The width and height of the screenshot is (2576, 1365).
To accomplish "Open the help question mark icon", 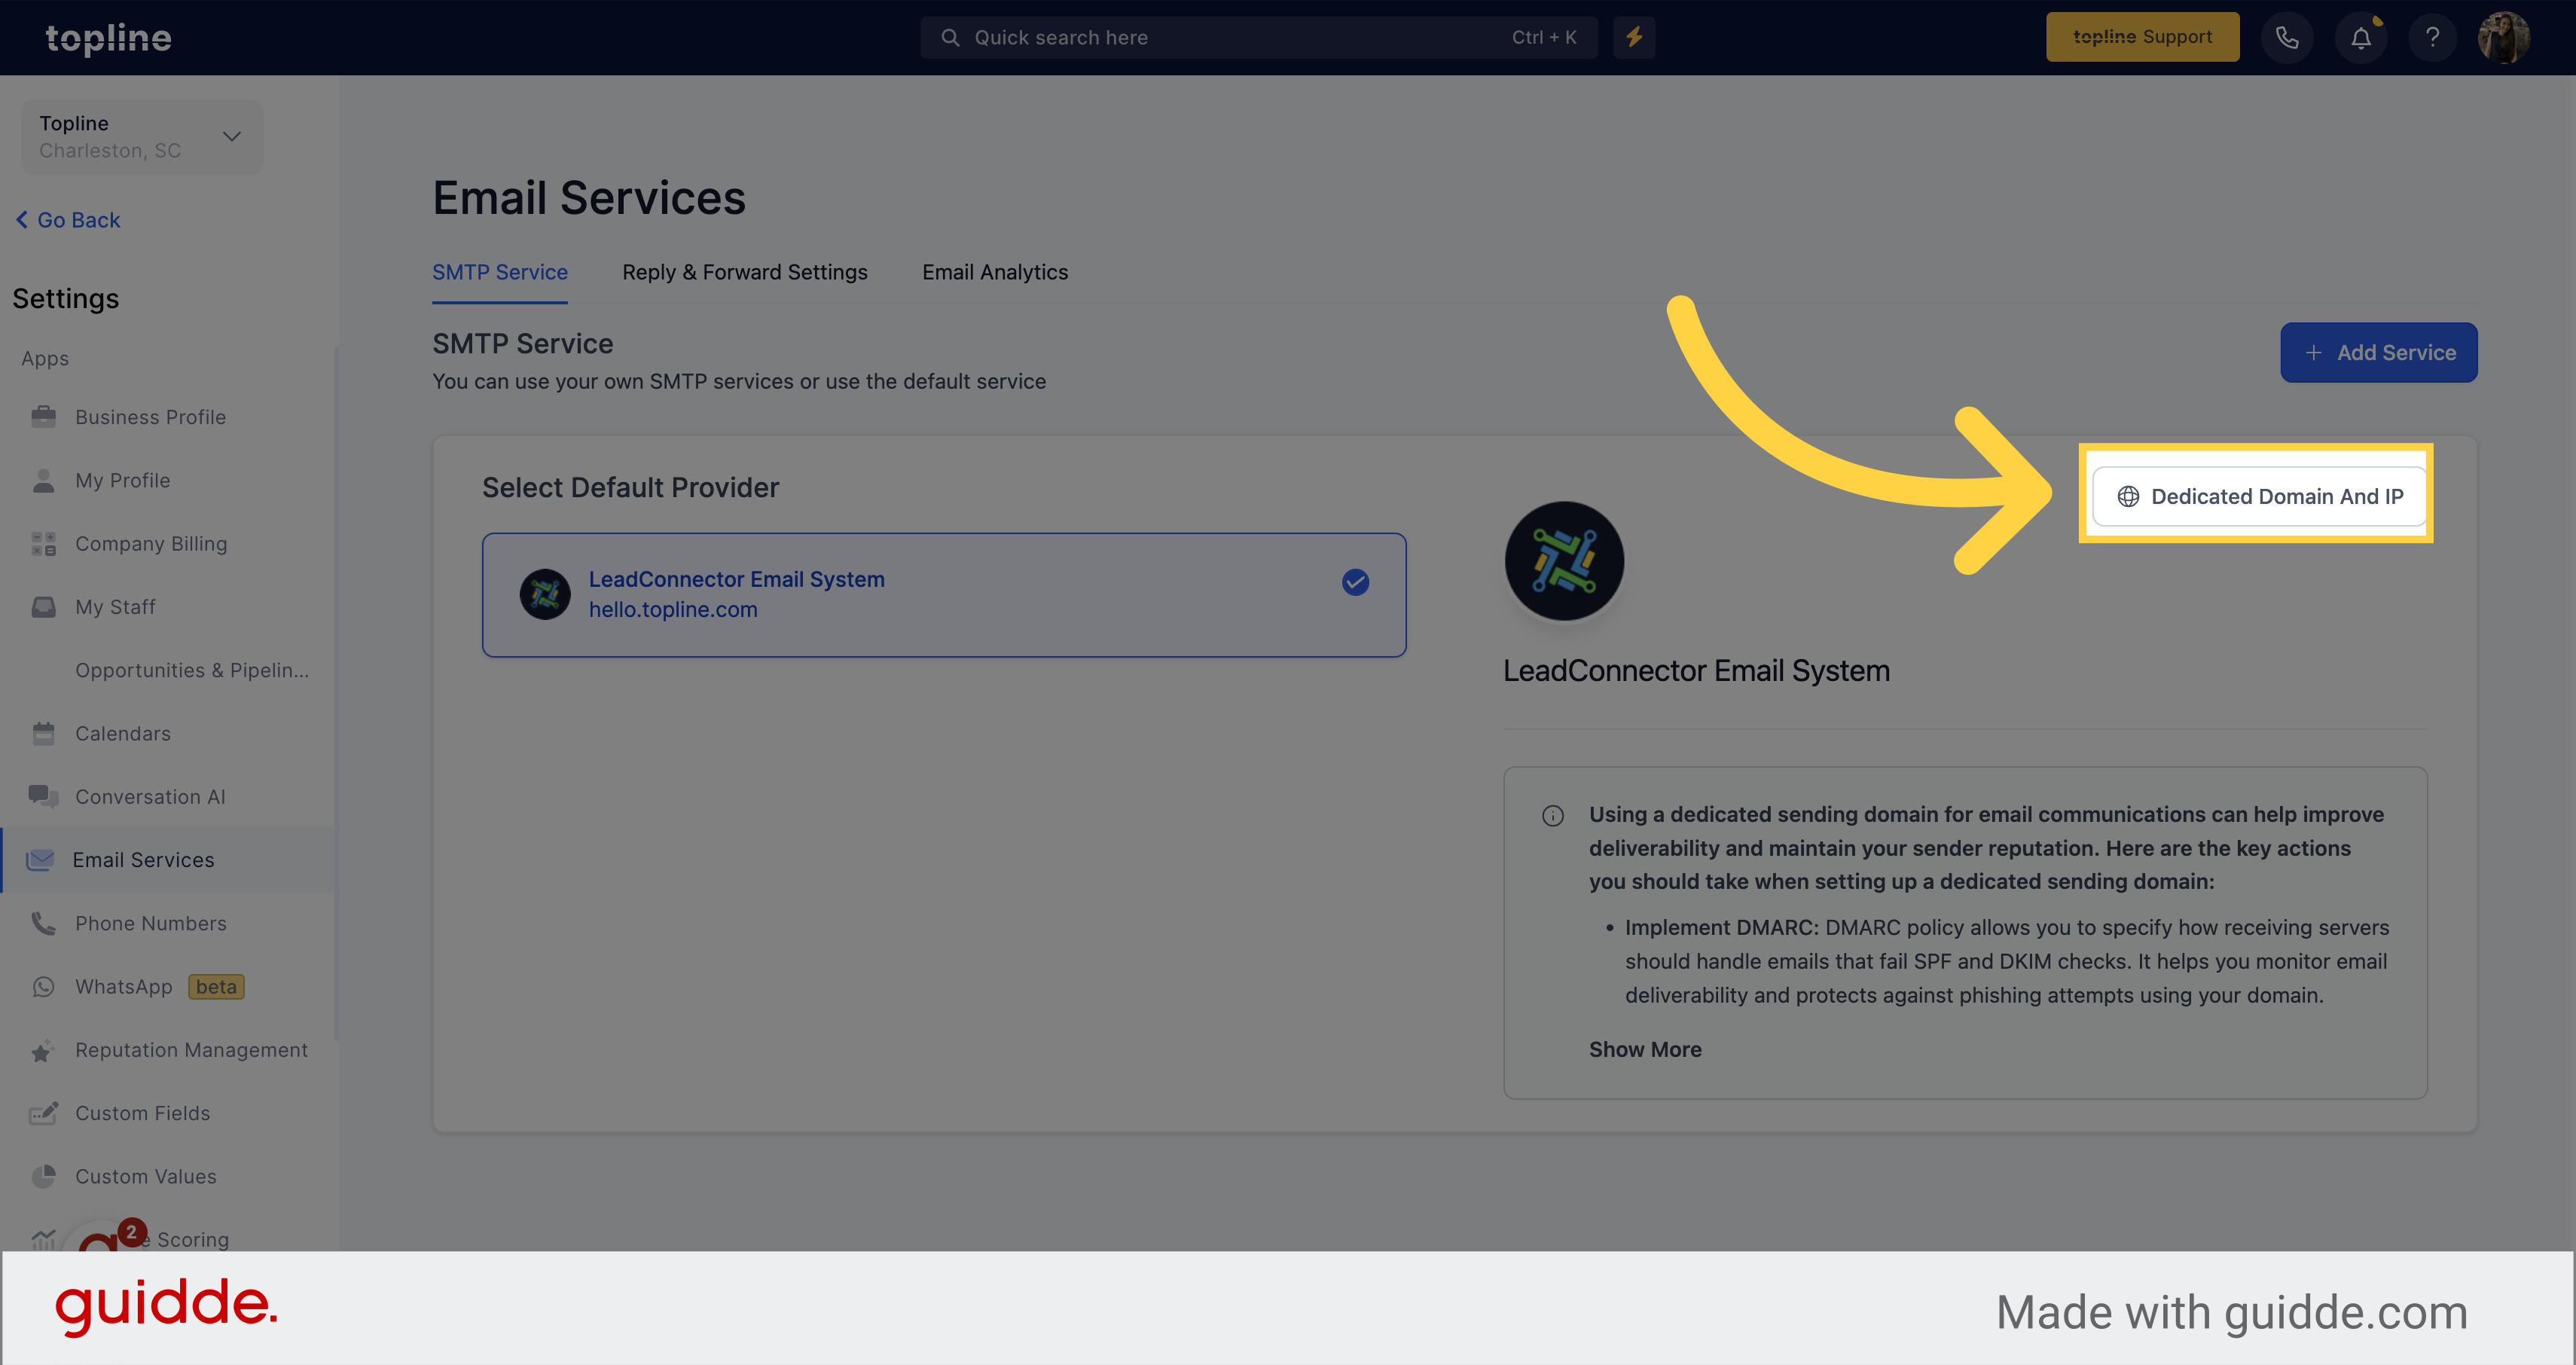I will 2432,38.
